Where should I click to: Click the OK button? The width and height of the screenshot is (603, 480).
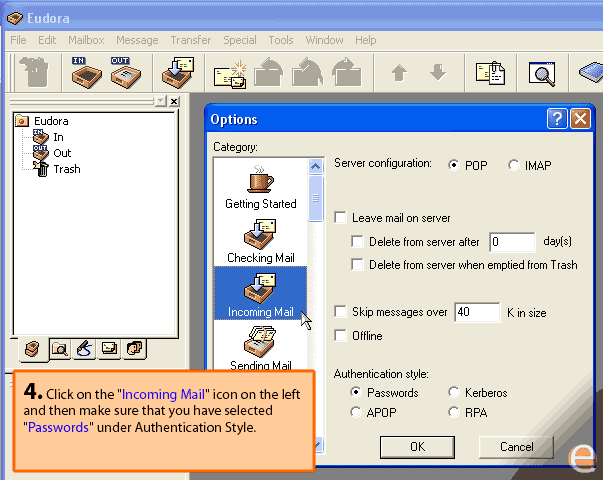pos(417,446)
